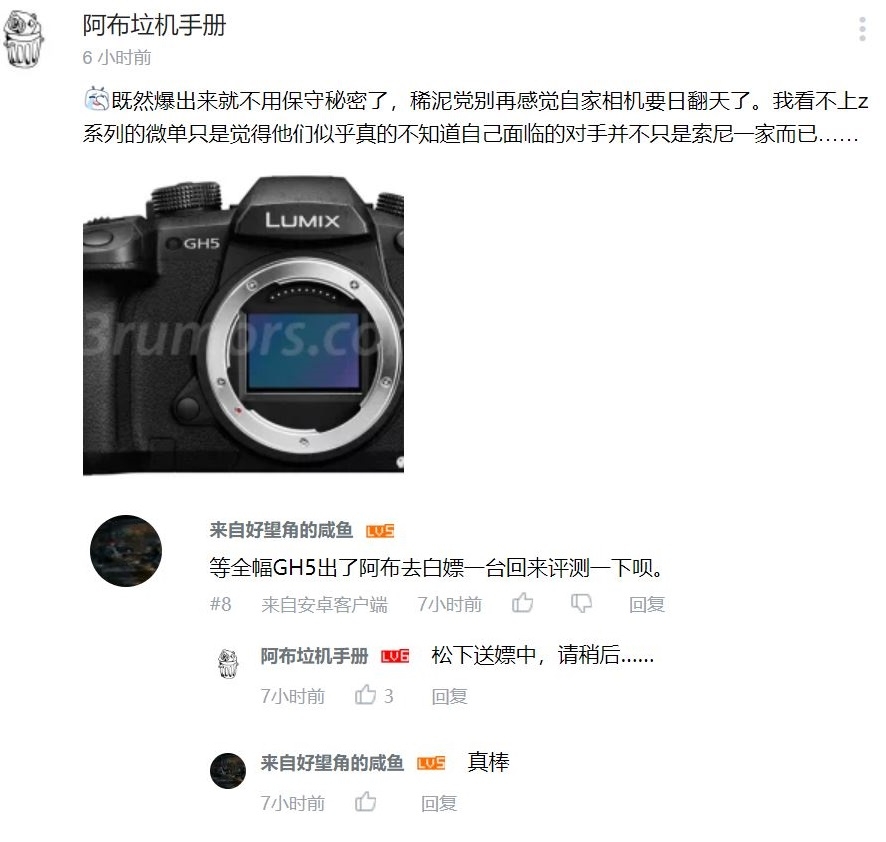Image resolution: width=886 pixels, height=842 pixels.
Task: Reply to comment #8 via 回复
Action: click(x=647, y=604)
